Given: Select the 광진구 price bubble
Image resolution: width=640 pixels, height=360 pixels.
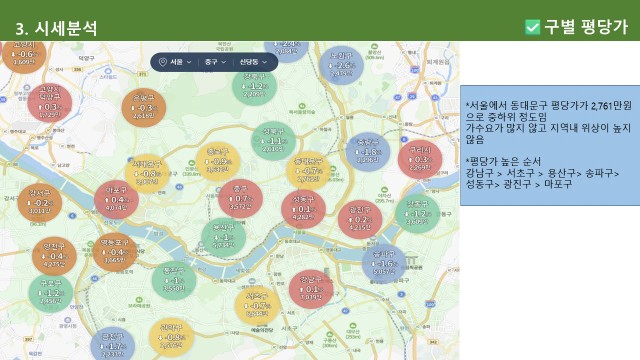Looking at the screenshot, I should [x=360, y=220].
